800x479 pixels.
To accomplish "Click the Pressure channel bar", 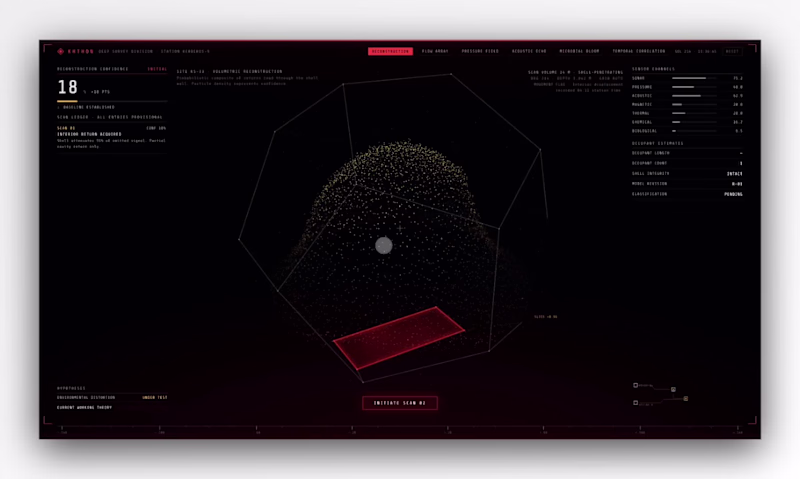I will tap(694, 87).
